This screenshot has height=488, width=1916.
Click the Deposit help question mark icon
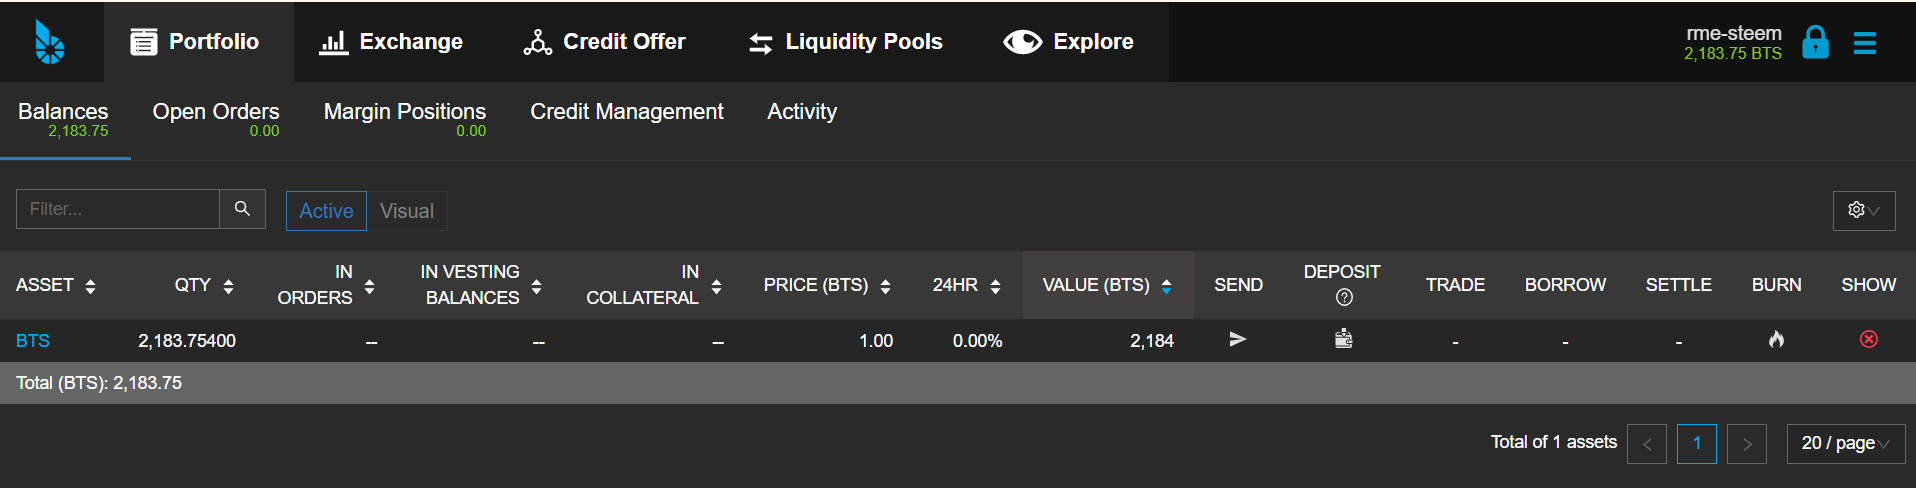coord(1344,297)
